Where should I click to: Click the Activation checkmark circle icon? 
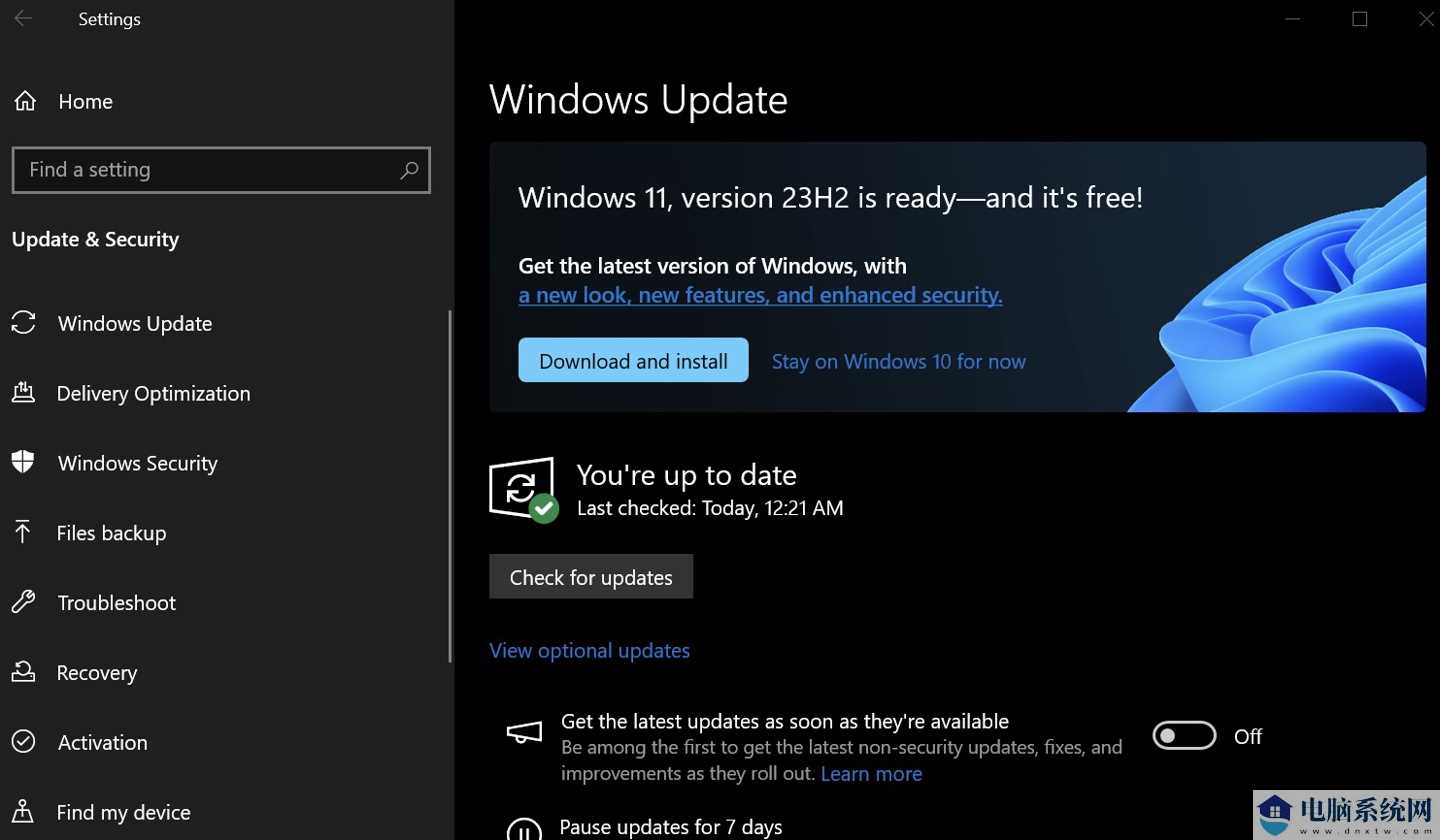click(23, 741)
